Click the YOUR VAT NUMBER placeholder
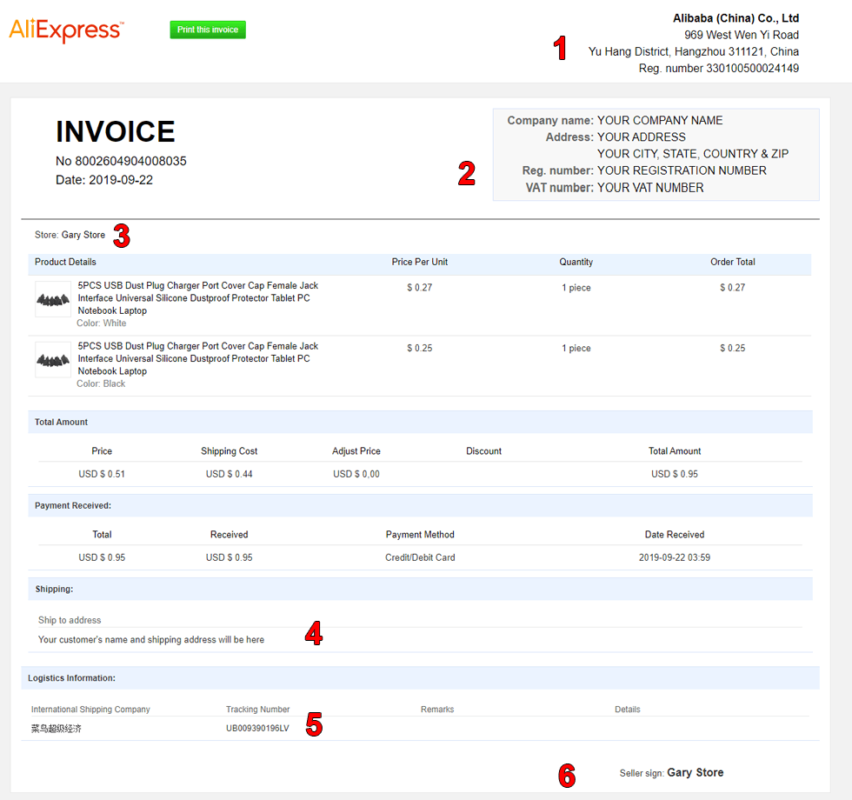Viewport: 852px width, 800px height. pos(650,188)
